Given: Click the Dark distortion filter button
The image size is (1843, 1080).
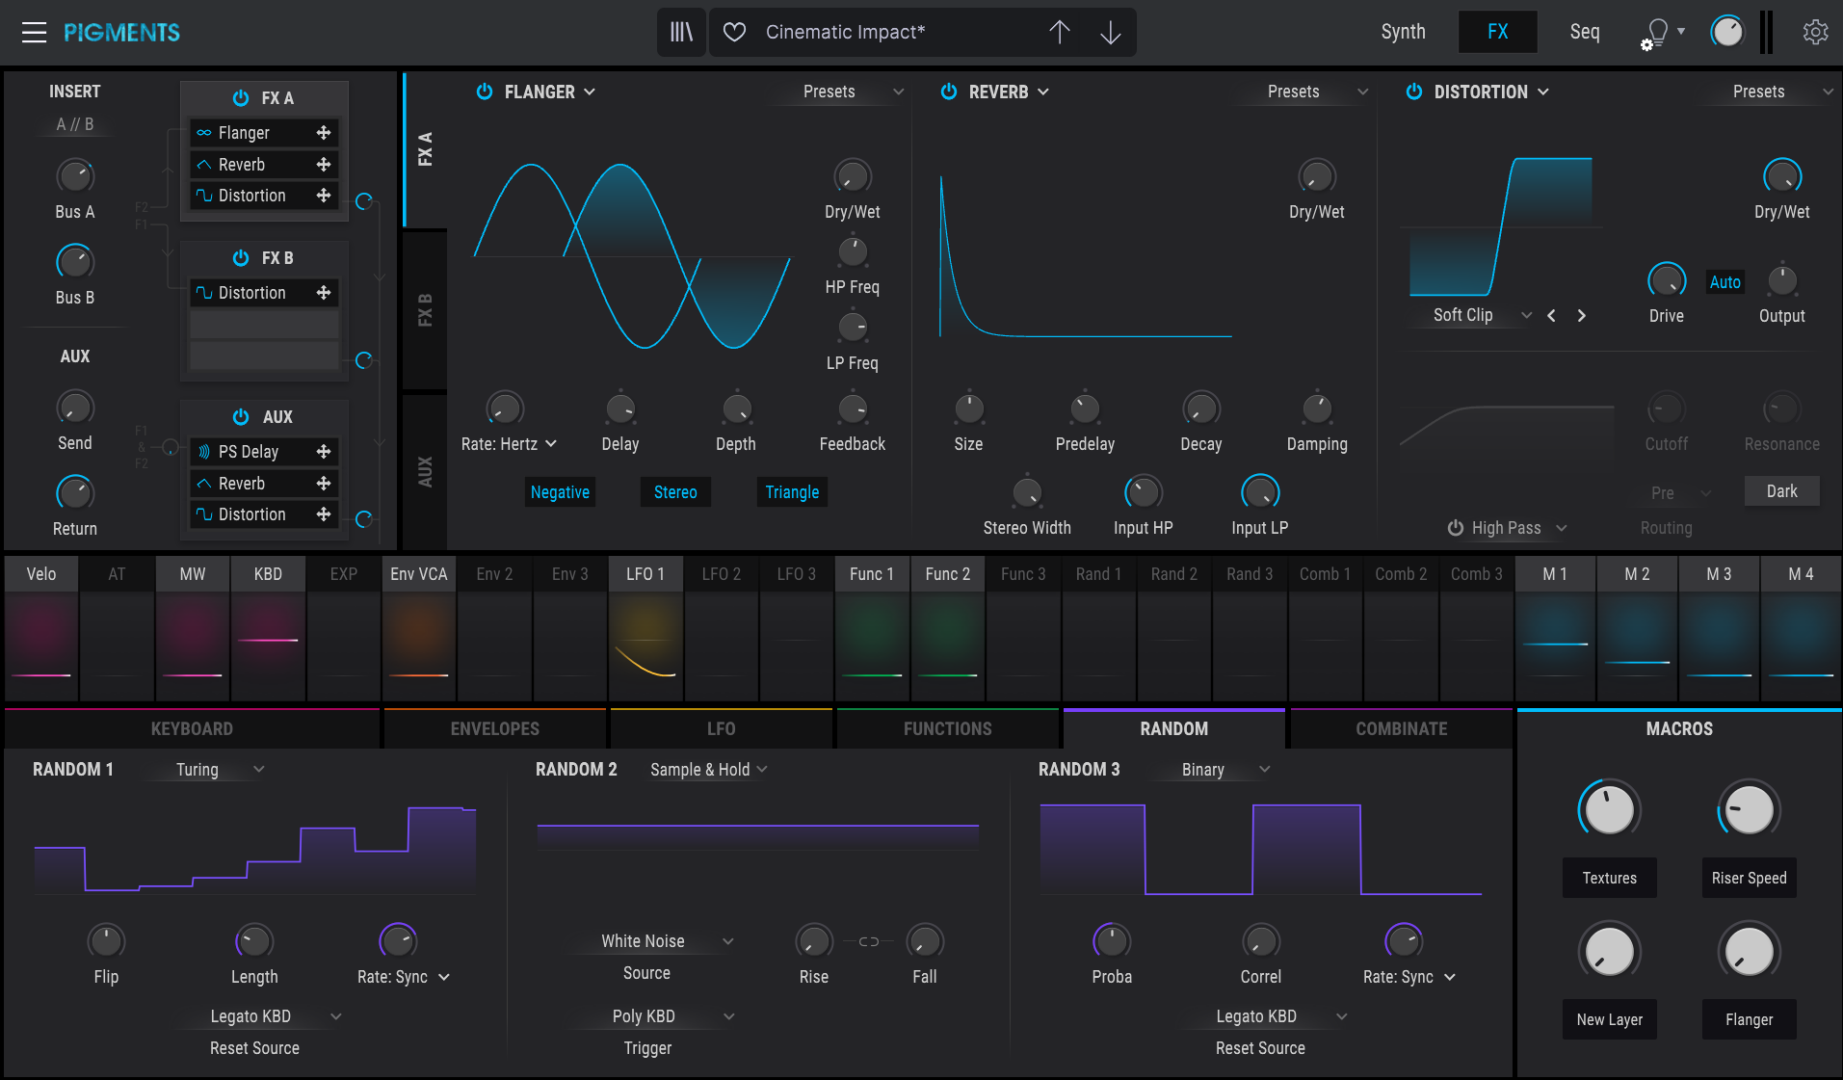Looking at the screenshot, I should point(1781,491).
